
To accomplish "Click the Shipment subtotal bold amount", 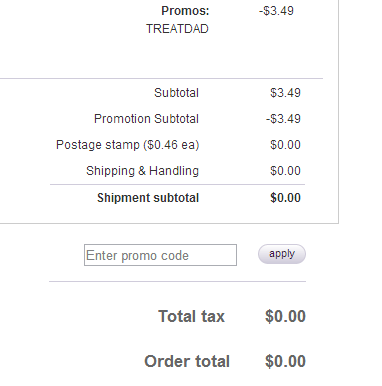I will (285, 198).
